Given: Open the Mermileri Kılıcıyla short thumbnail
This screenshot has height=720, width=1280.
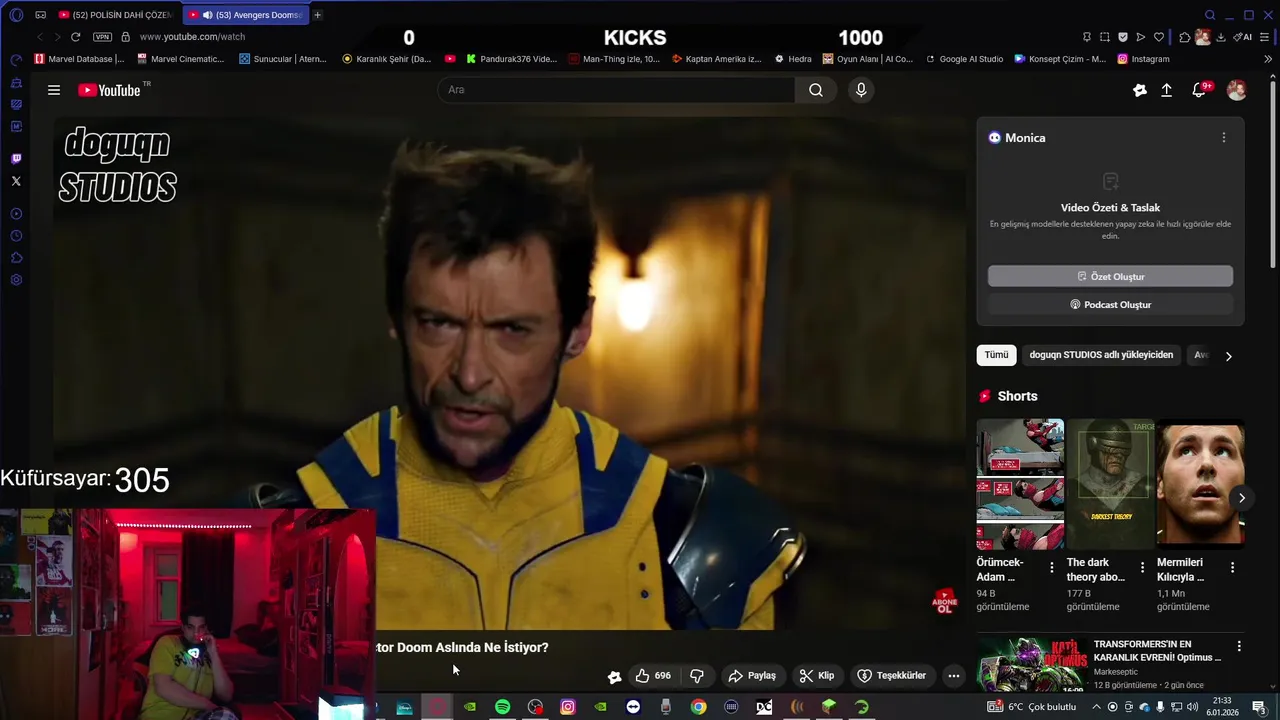Looking at the screenshot, I should 1200,484.
